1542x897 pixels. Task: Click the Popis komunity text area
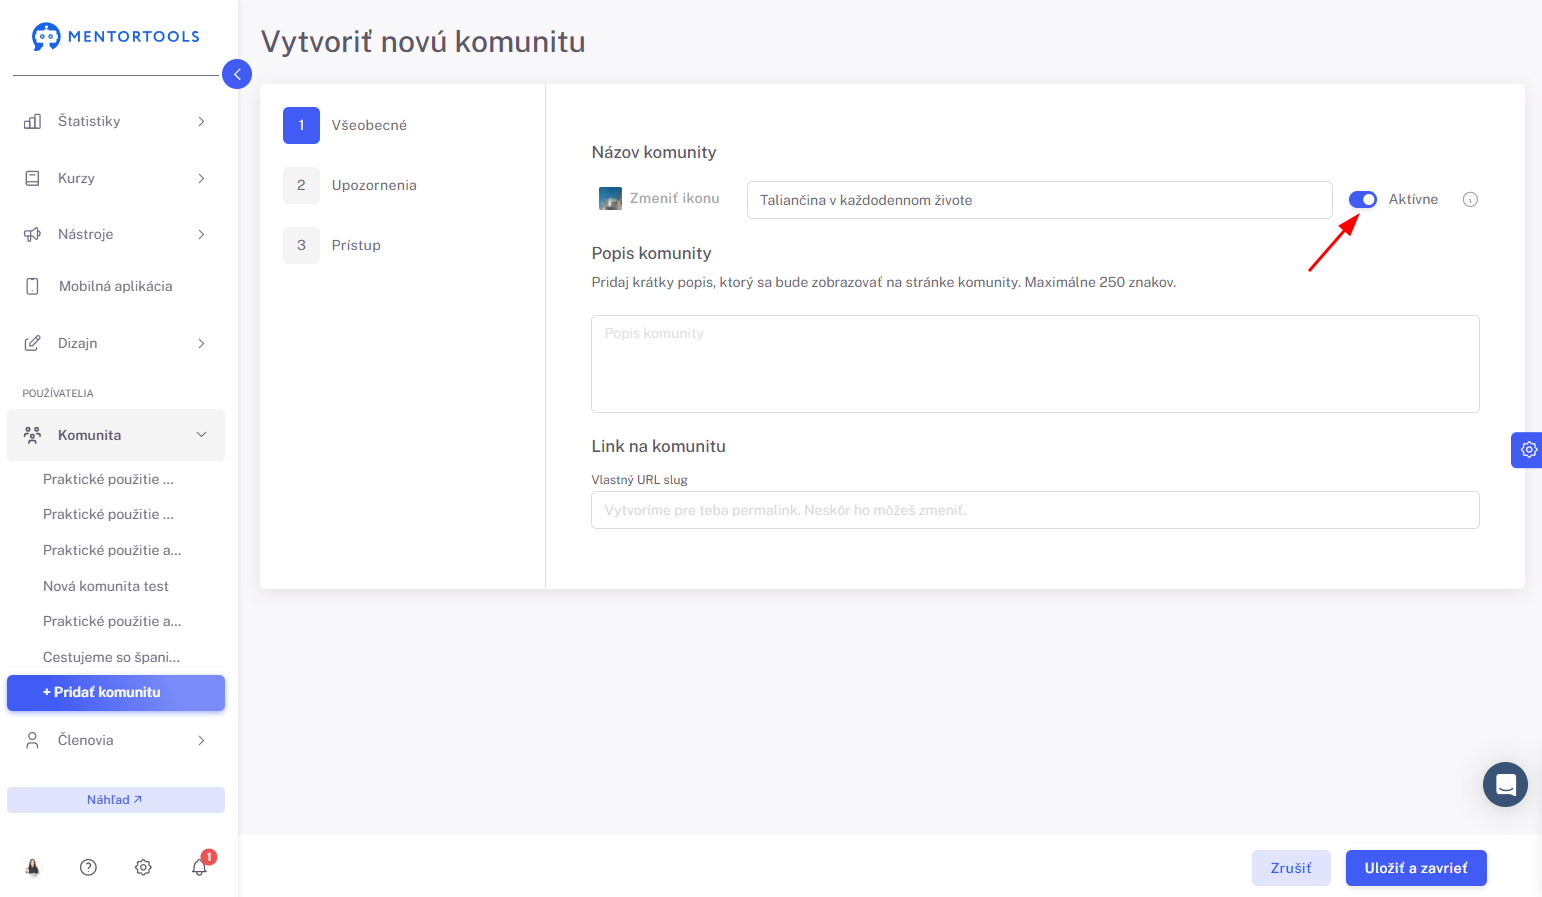pyautogui.click(x=1035, y=364)
